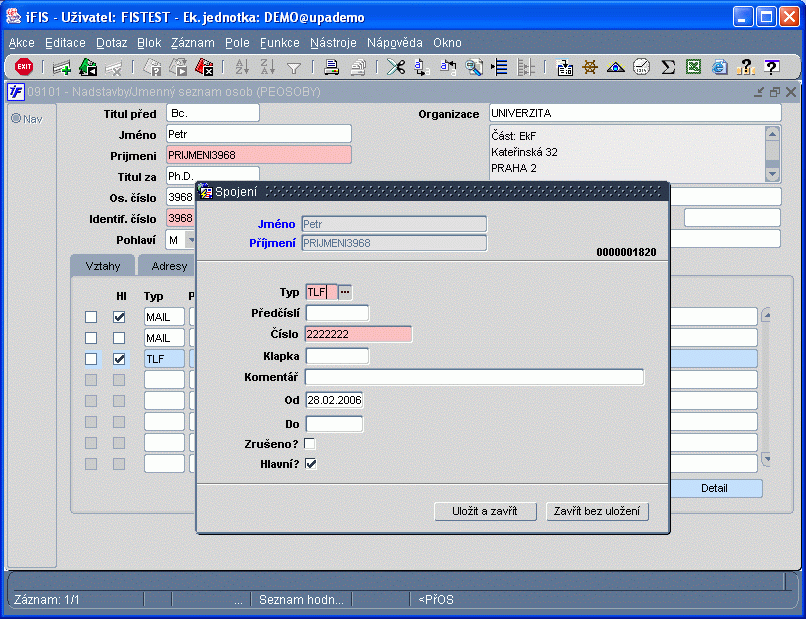Click the insert new record icon
This screenshot has height=619, width=806.
(62, 67)
